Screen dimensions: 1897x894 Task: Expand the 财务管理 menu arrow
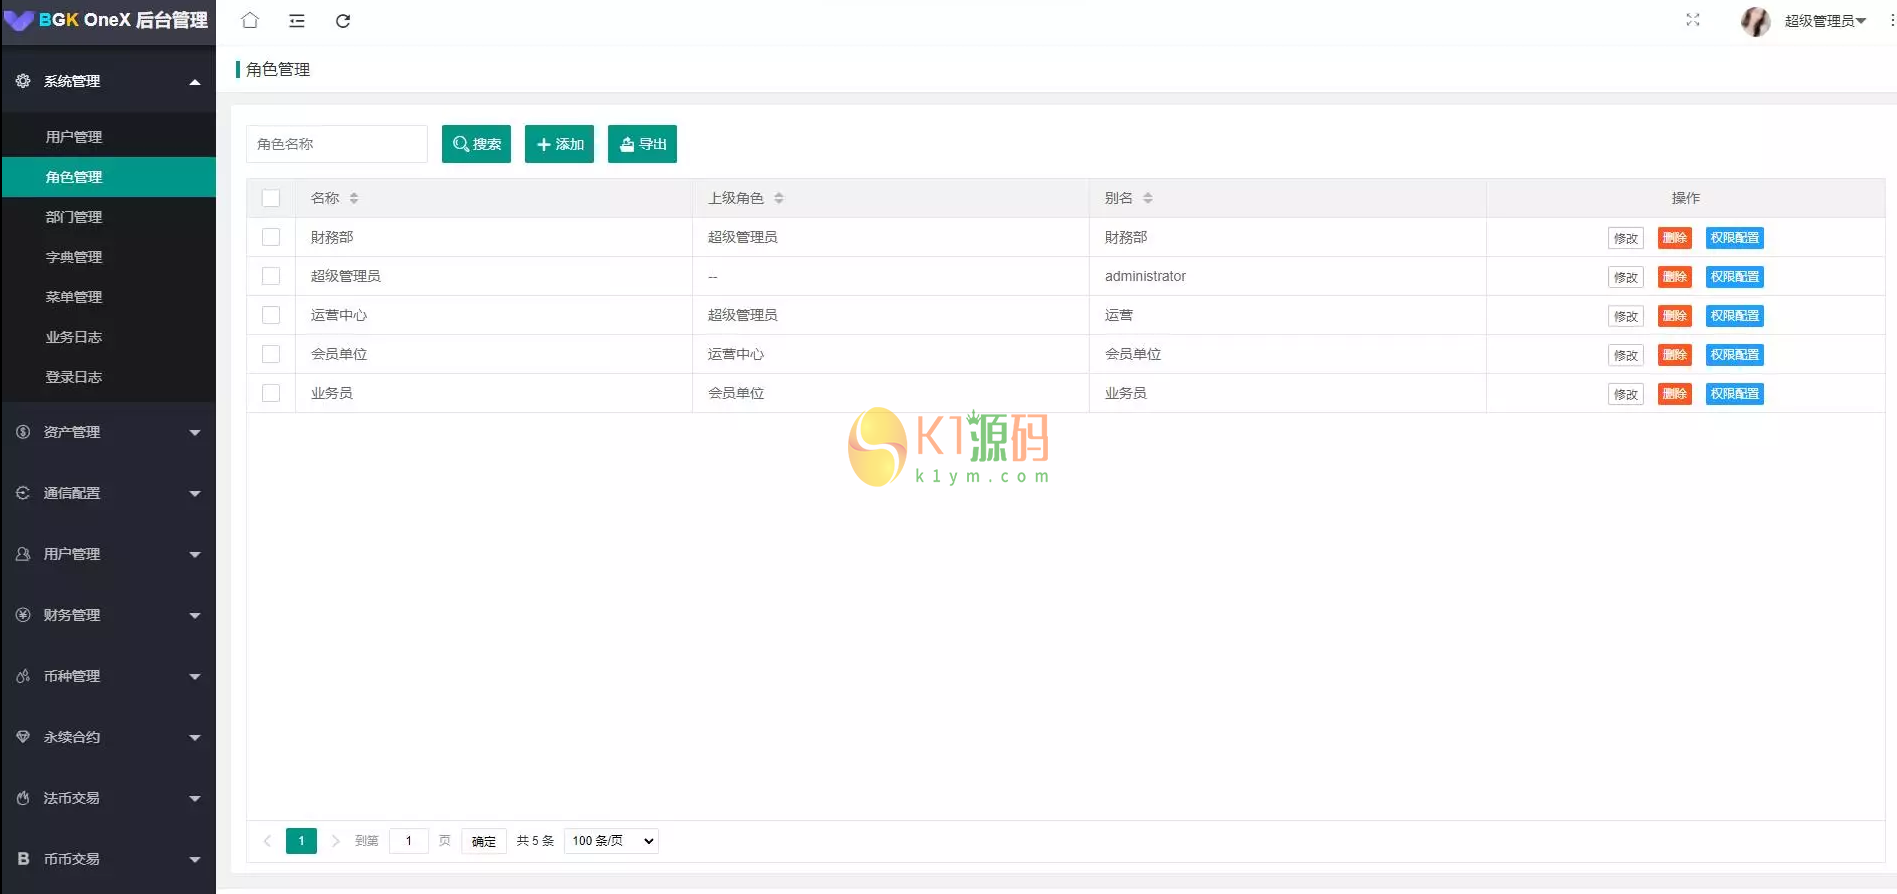point(195,616)
